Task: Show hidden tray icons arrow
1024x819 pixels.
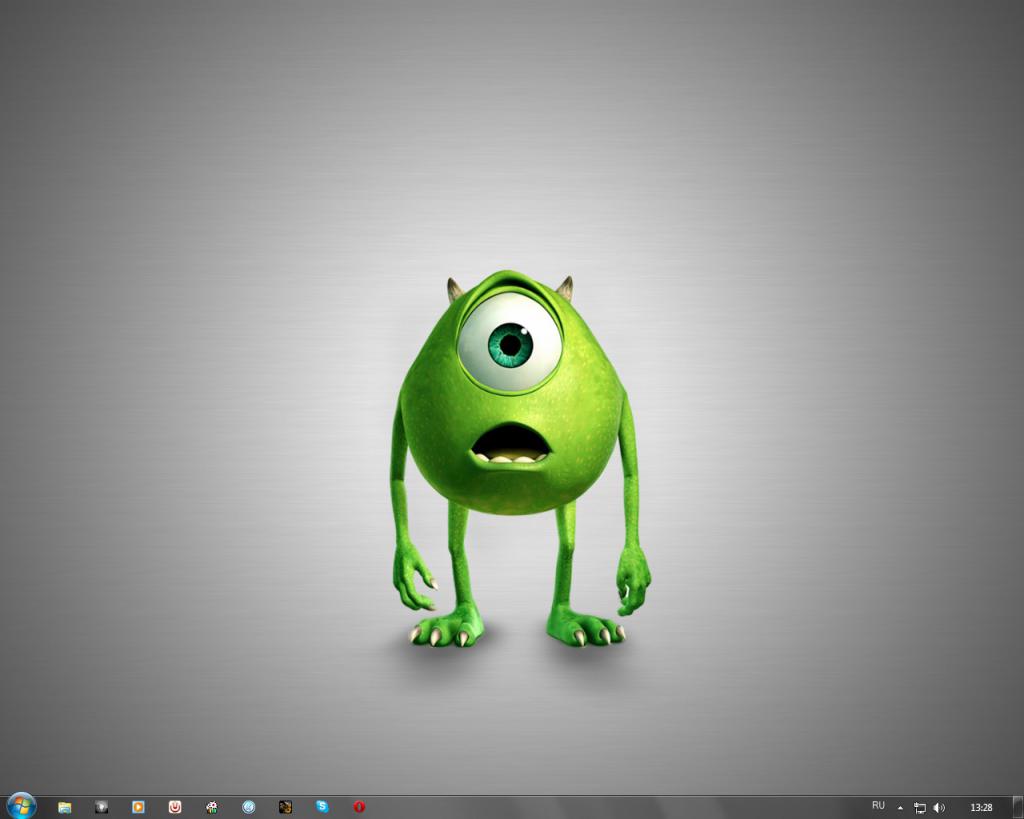Action: tap(901, 808)
